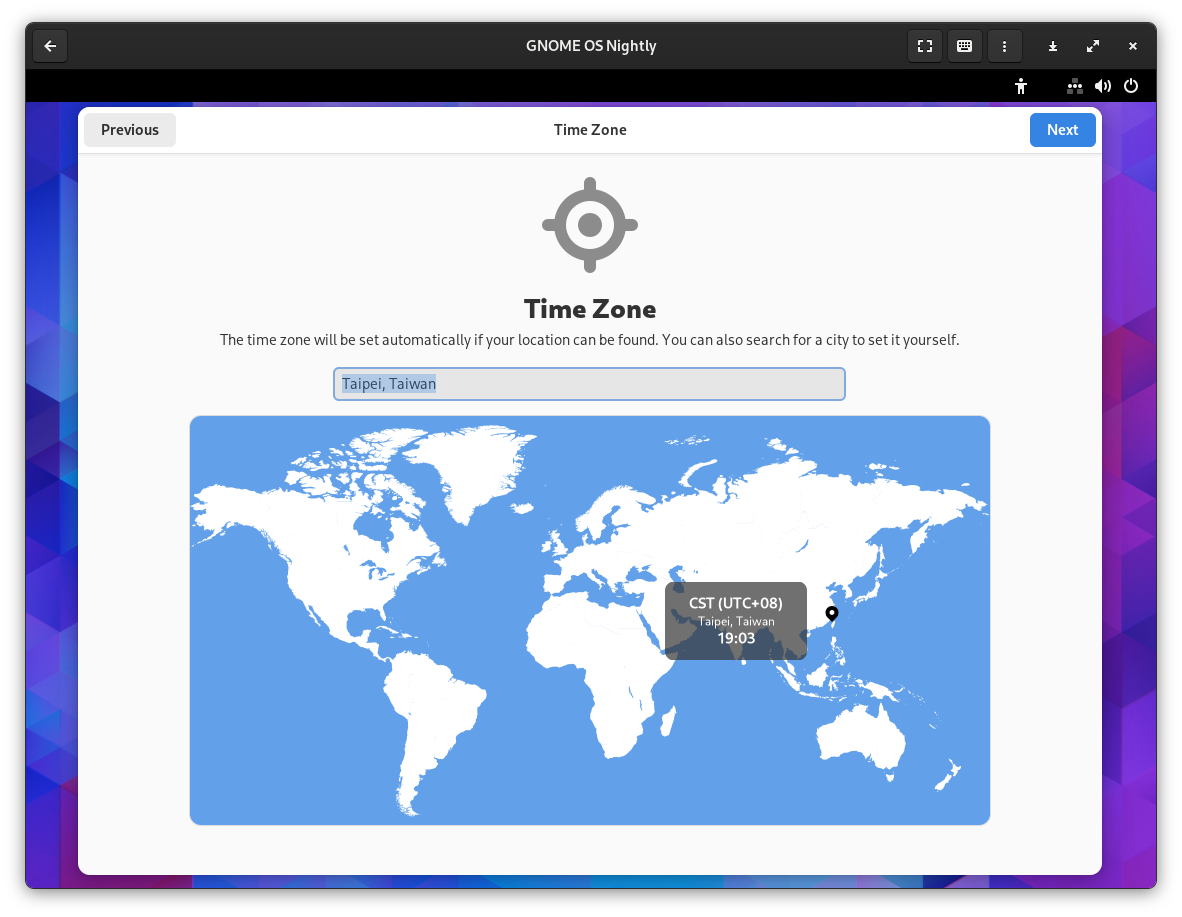
Task: Open the power menu in the top bar
Action: point(1131,86)
